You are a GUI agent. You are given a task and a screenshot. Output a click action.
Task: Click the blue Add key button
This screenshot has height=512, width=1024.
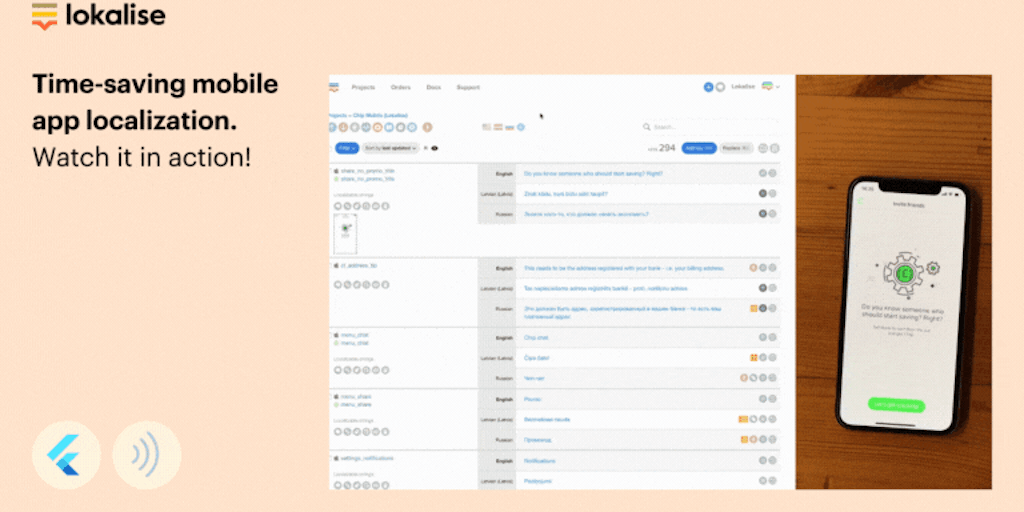(699, 148)
